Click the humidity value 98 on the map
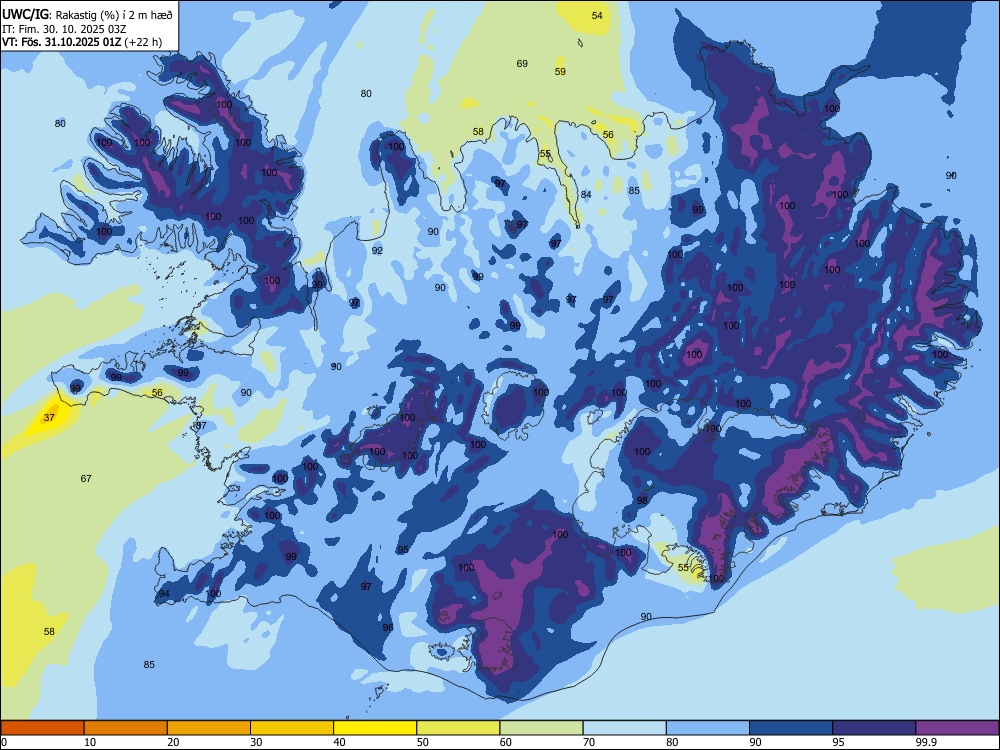 [x=642, y=500]
